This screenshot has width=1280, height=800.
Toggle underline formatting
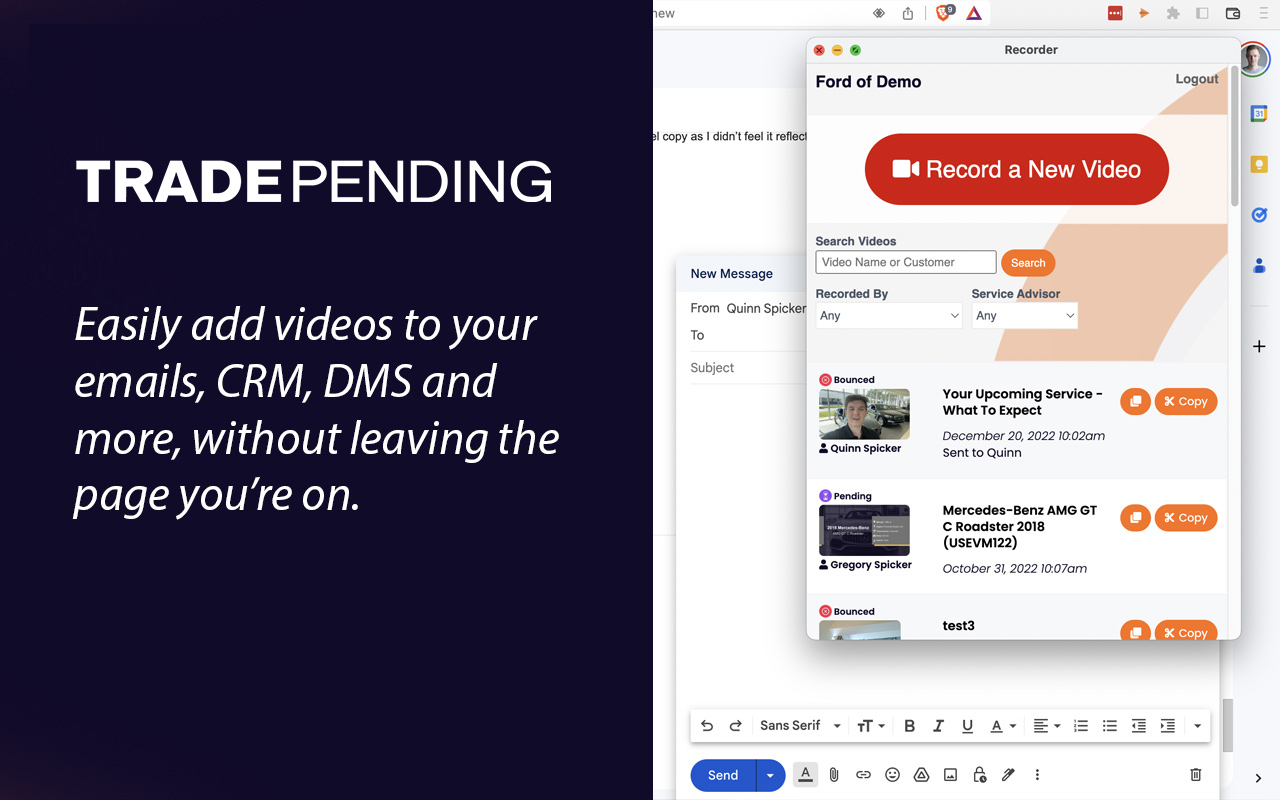point(967,725)
